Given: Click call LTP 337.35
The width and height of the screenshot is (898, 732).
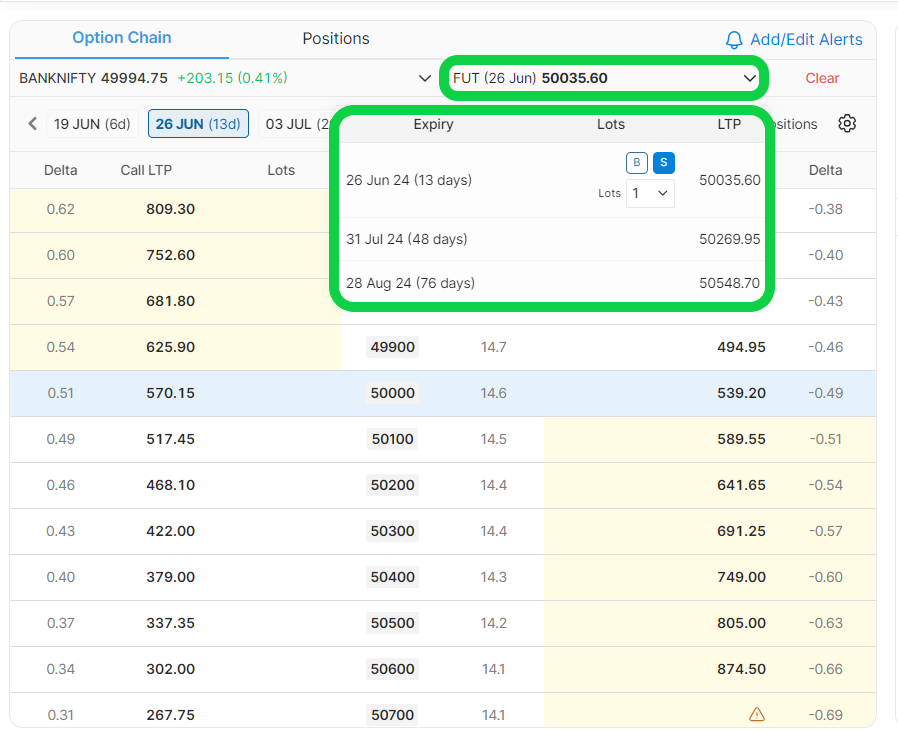Looking at the screenshot, I should point(170,623).
